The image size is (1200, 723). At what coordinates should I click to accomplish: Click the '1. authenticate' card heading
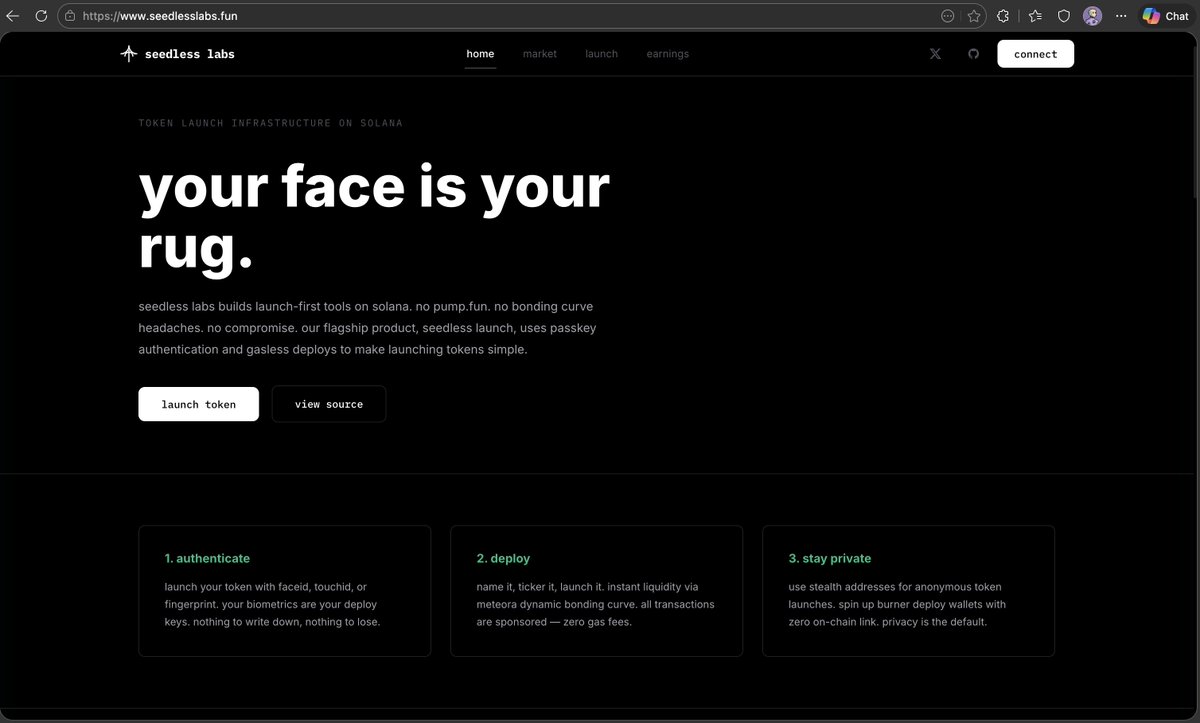tap(207, 558)
